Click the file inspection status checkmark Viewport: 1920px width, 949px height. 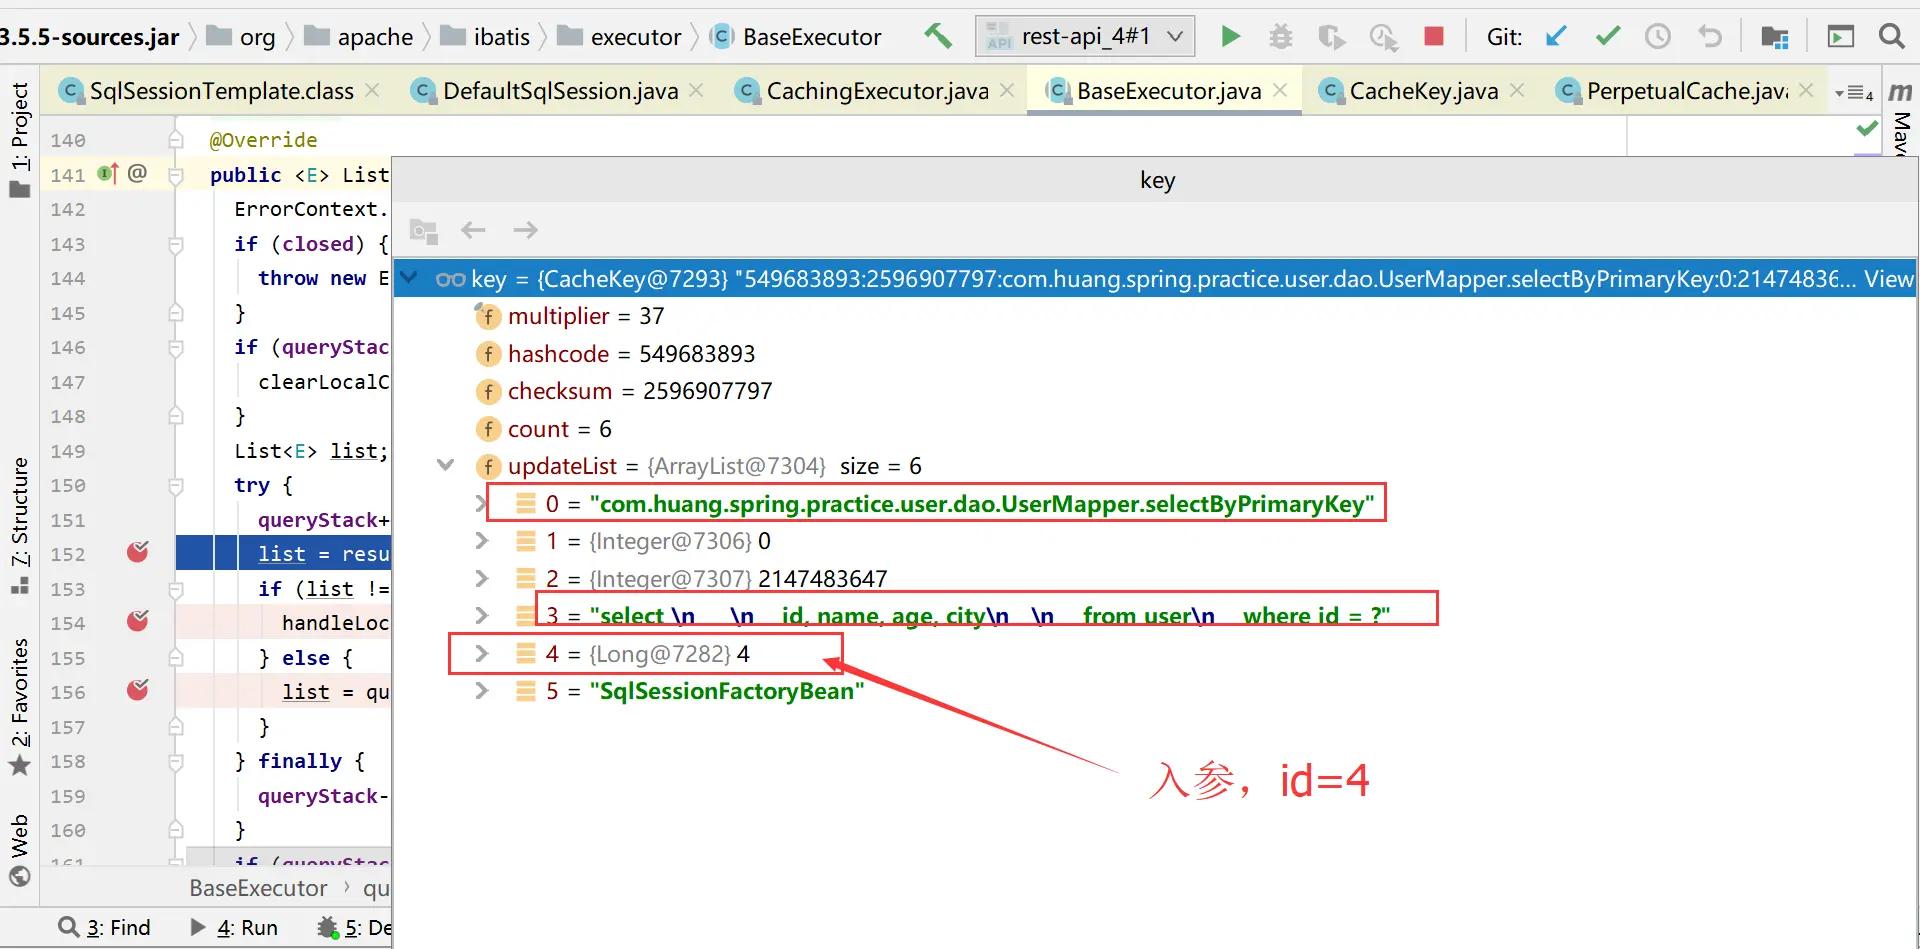pyautogui.click(x=1867, y=128)
